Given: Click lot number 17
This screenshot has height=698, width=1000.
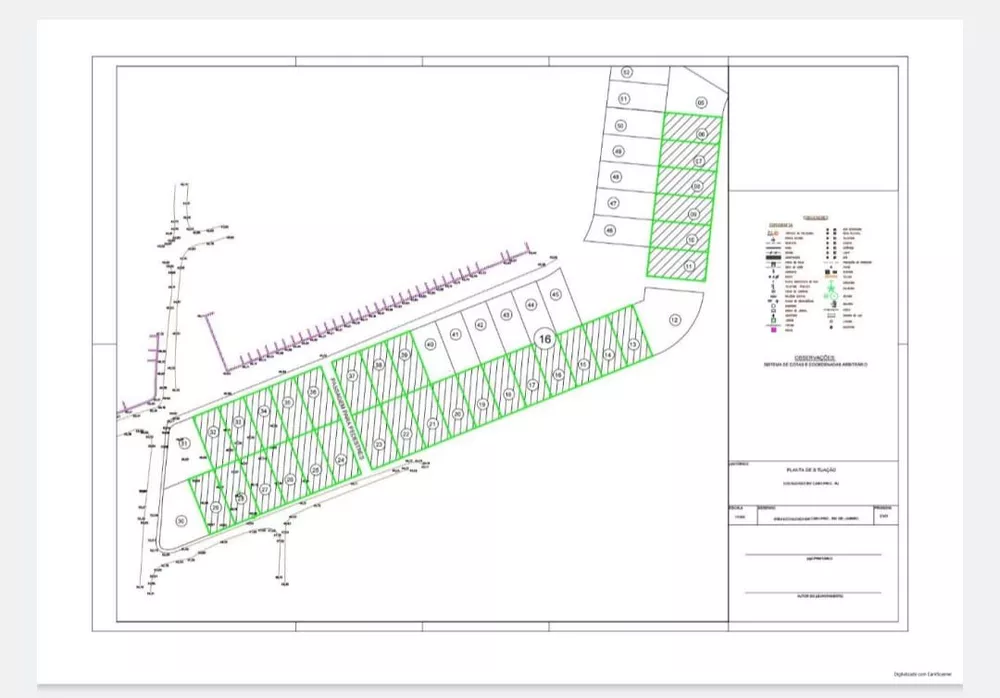Looking at the screenshot, I should tap(533, 385).
